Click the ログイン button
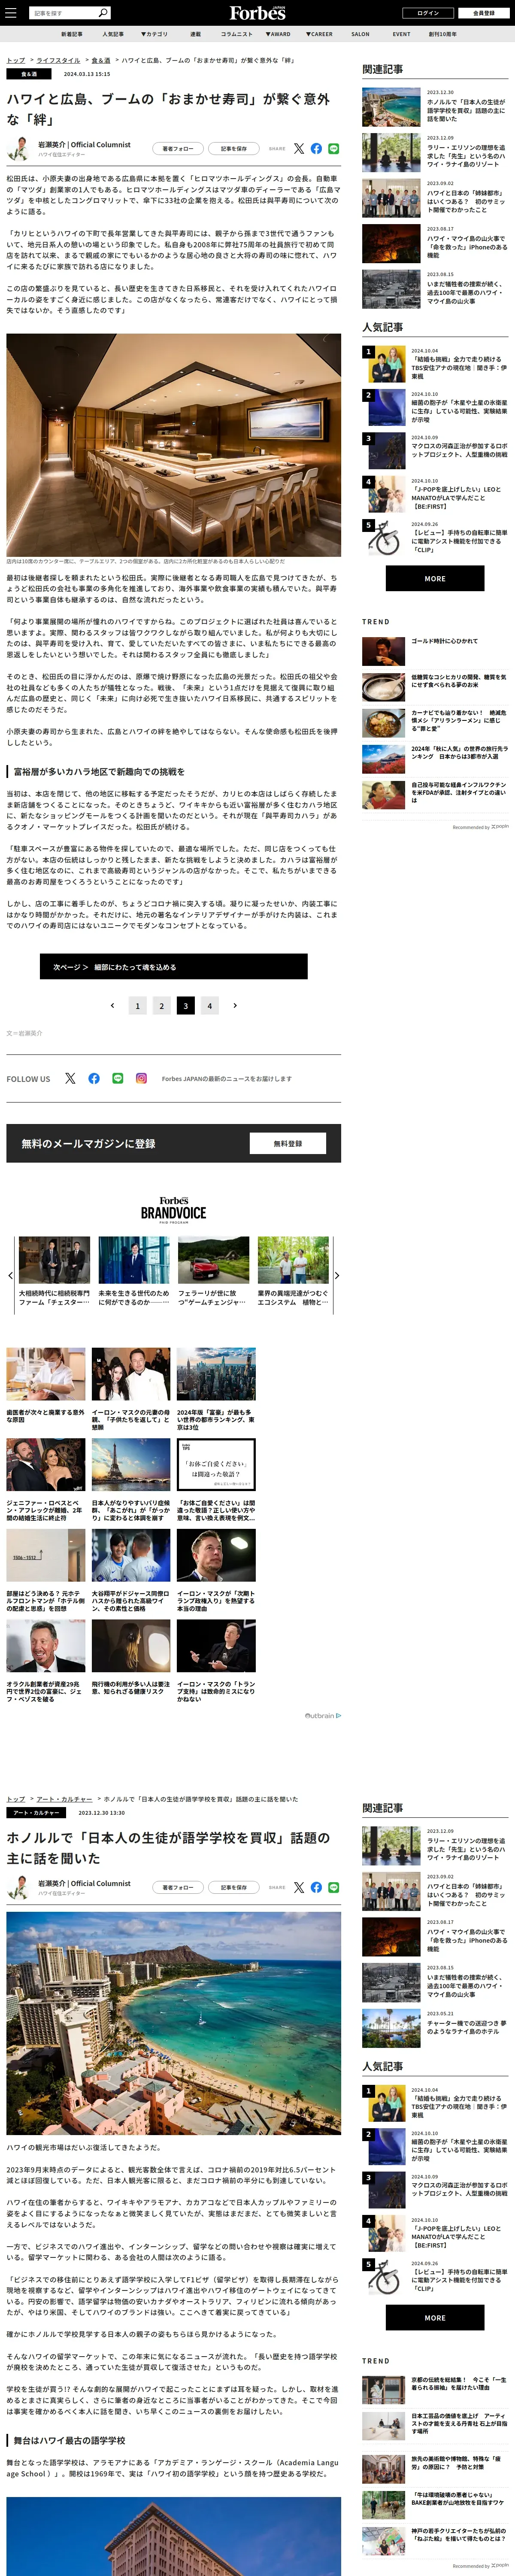The width and height of the screenshot is (515, 2576). pos(428,13)
